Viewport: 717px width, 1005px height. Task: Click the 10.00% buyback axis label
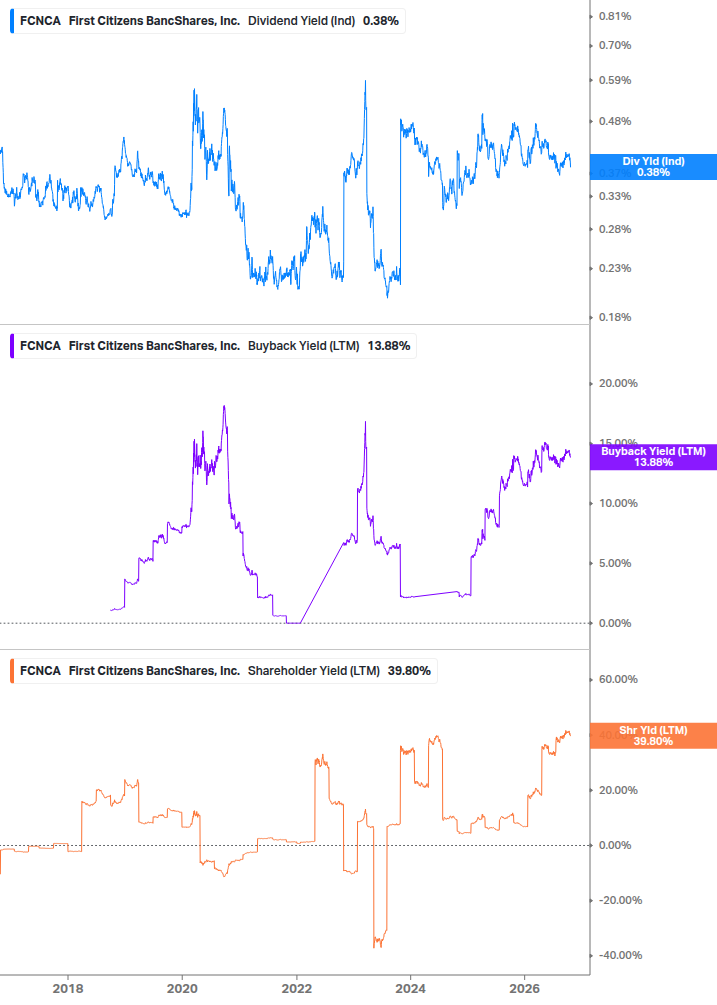click(x=618, y=503)
